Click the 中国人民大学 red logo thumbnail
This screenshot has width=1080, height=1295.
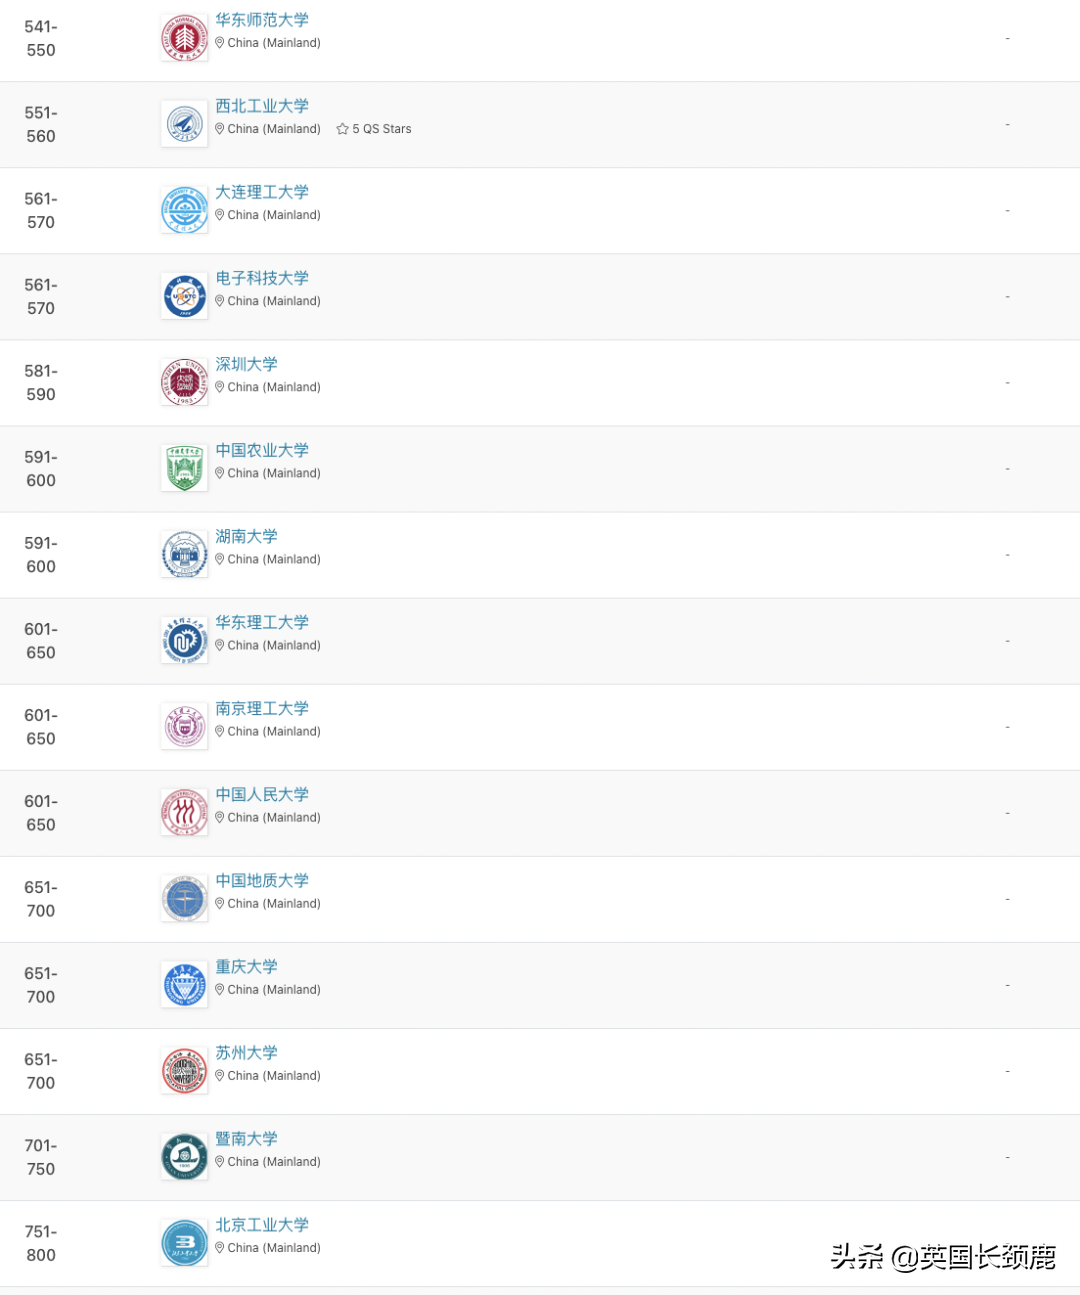184,813
